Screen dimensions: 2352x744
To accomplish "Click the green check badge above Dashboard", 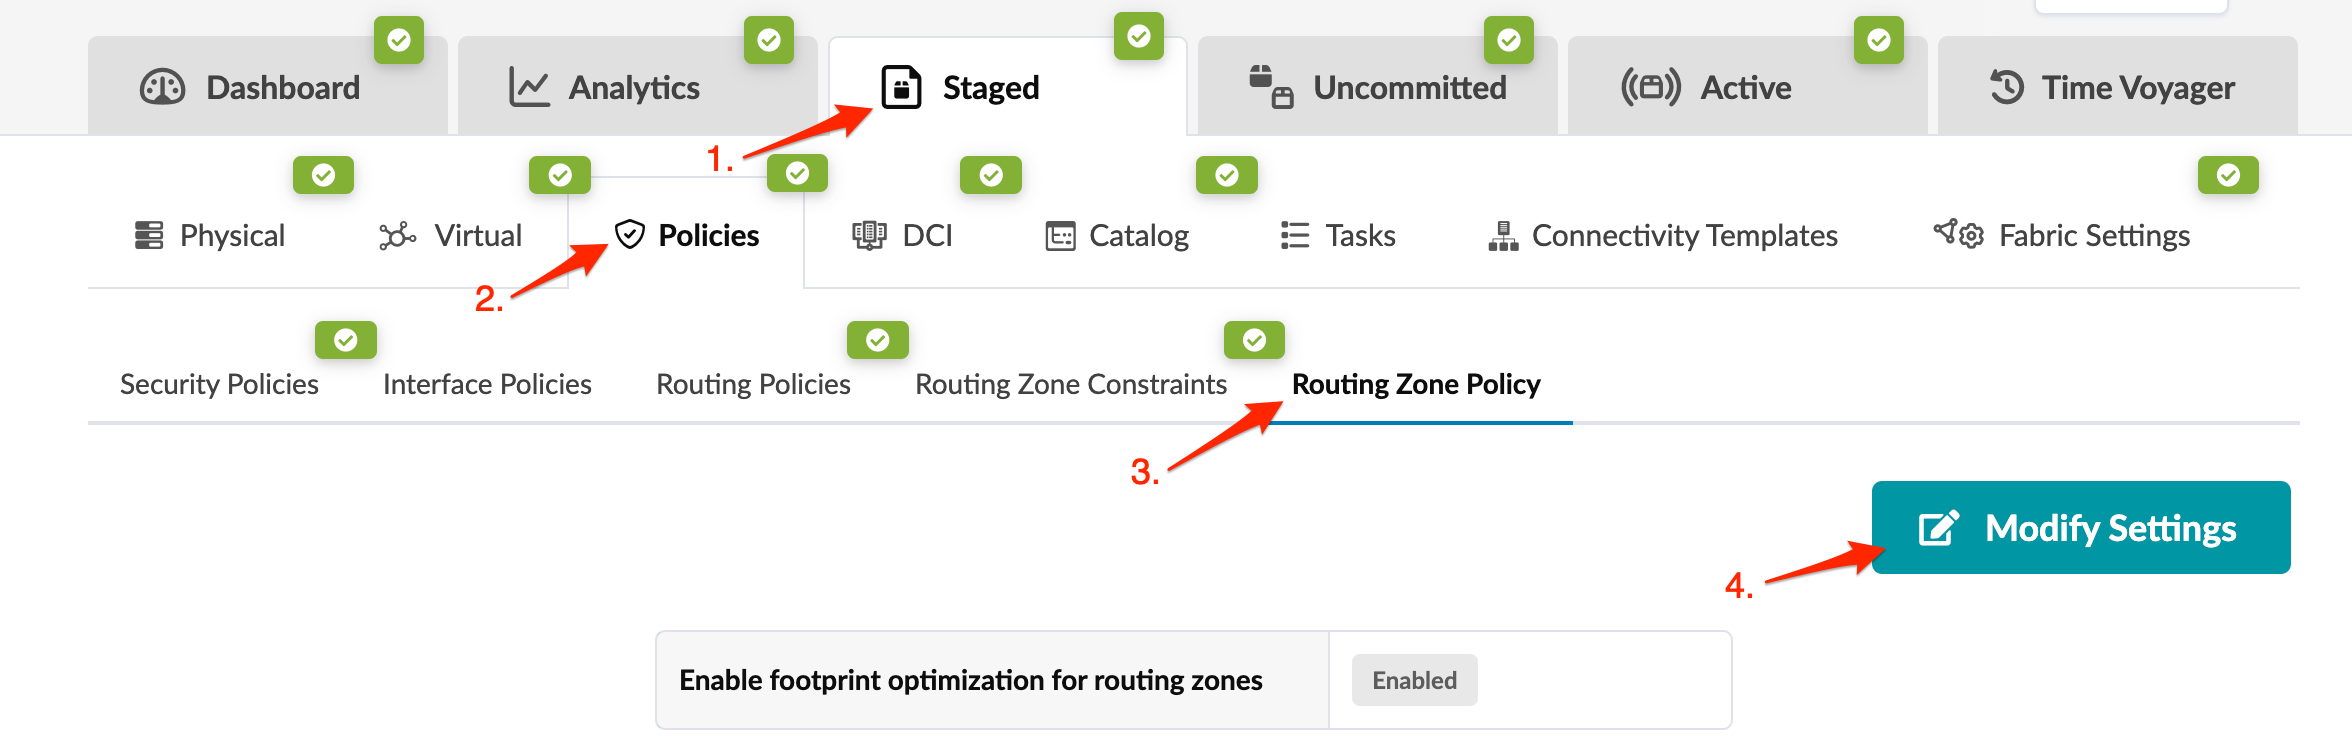I will (399, 40).
